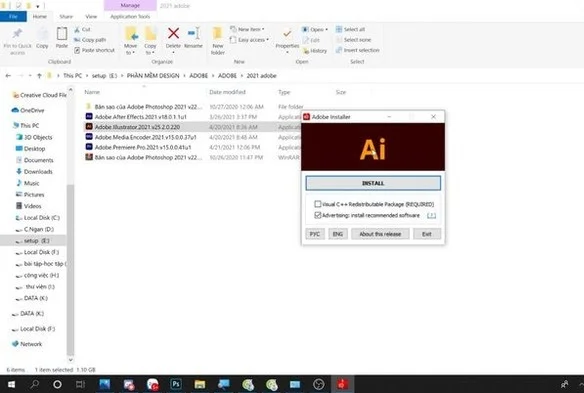Viewport: 584px width, 393px height.
Task: Check Visual C++ Redistributable Package checkbox
Action: [318, 204]
